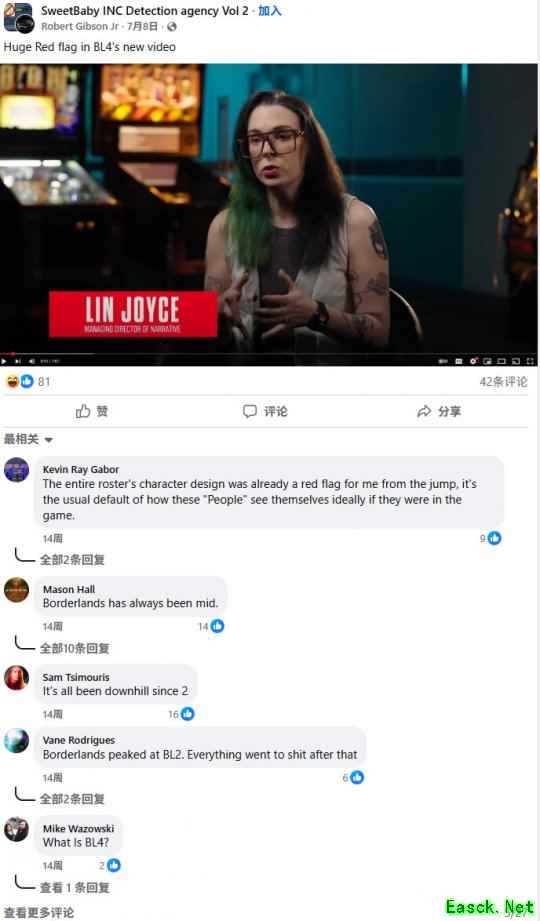The width and height of the screenshot is (540, 921).
Task: Toggle the video fullscreen control
Action: (x=529, y=361)
